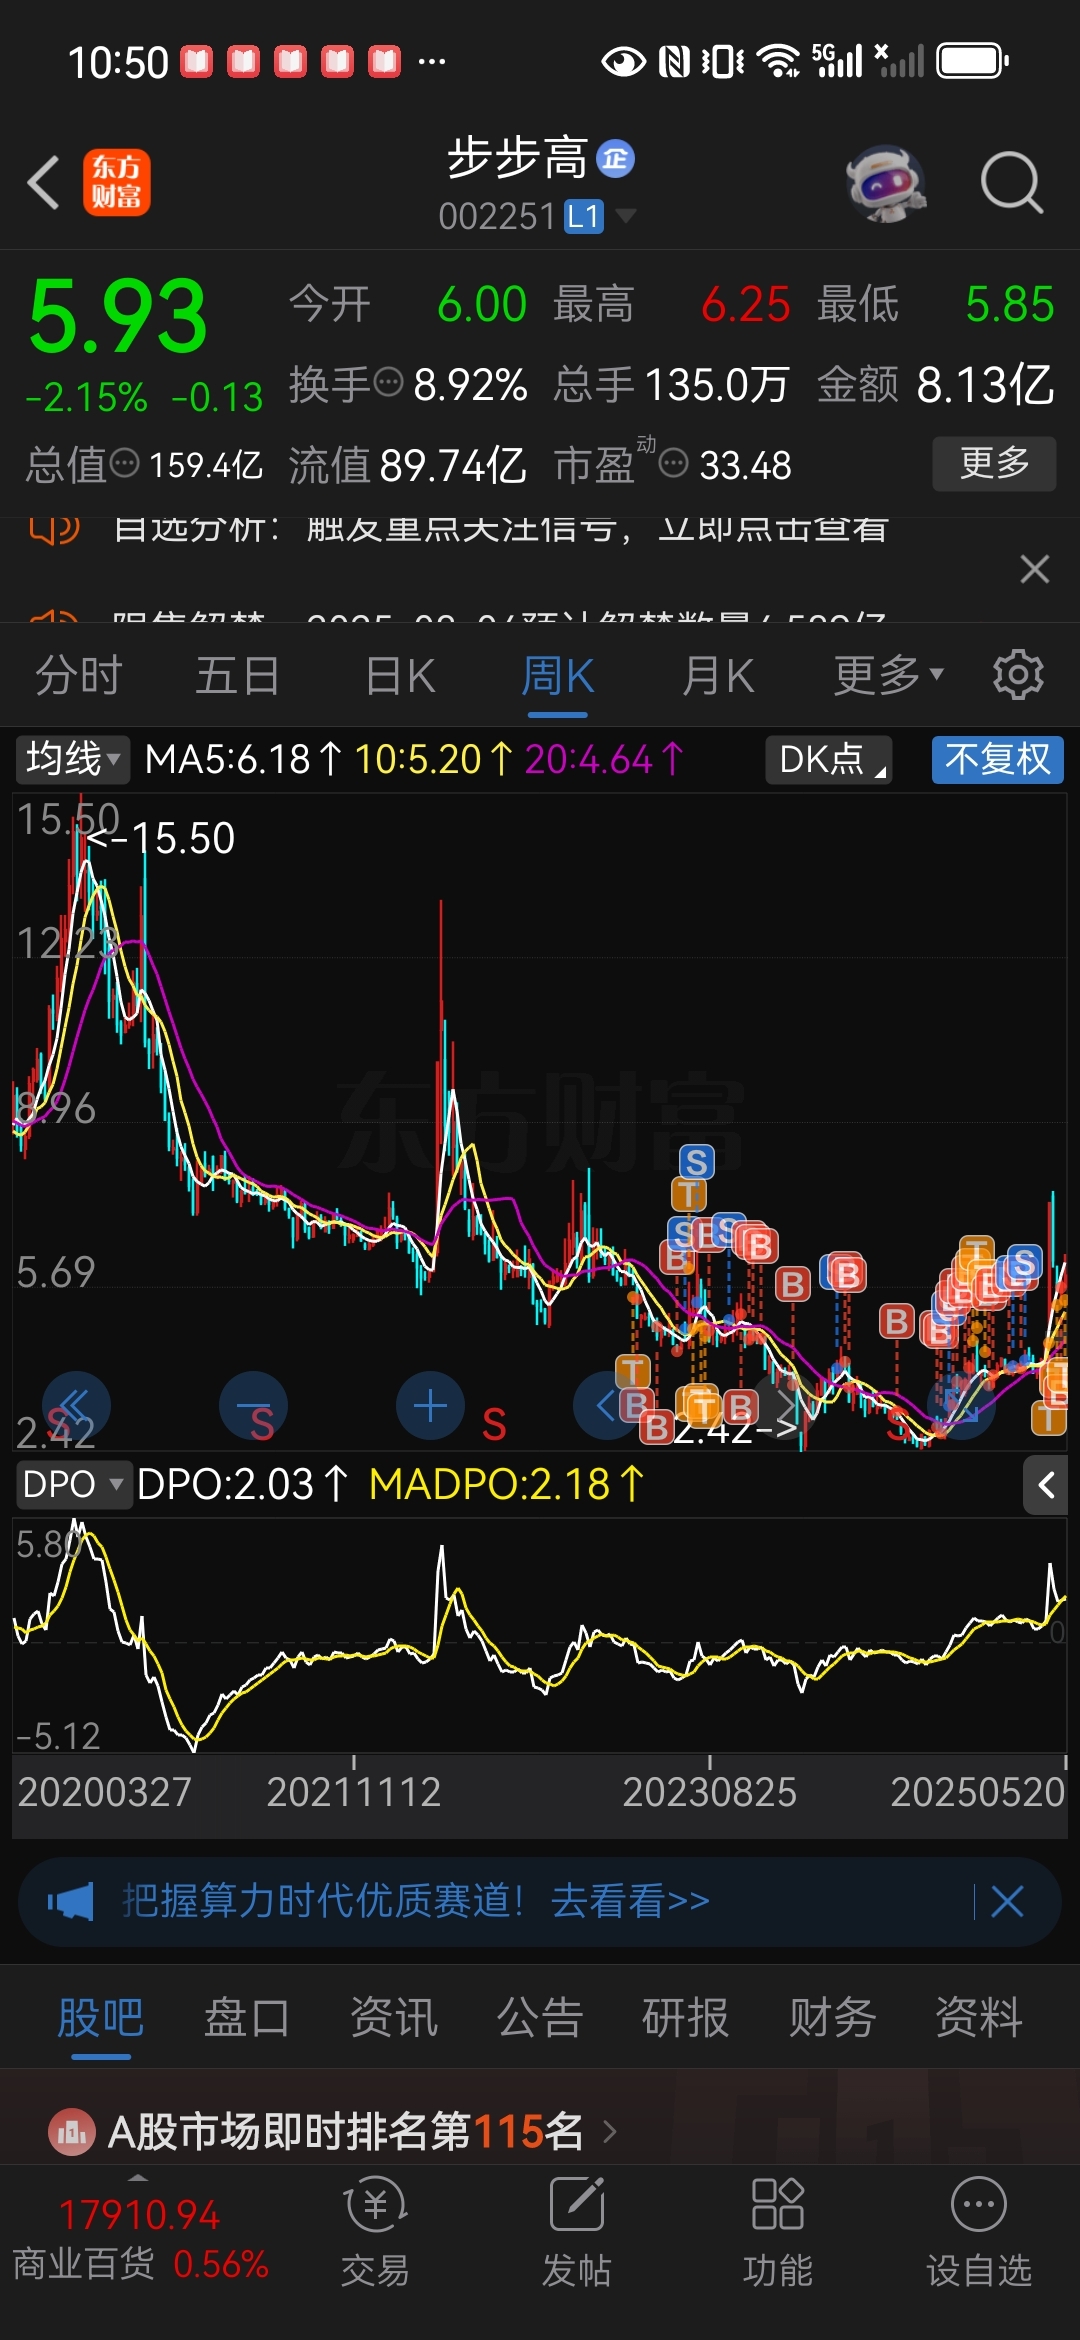Viewport: 1080px width, 2340px height.
Task: Tap the A股市场 ranking chart icon
Action: (x=72, y=2132)
